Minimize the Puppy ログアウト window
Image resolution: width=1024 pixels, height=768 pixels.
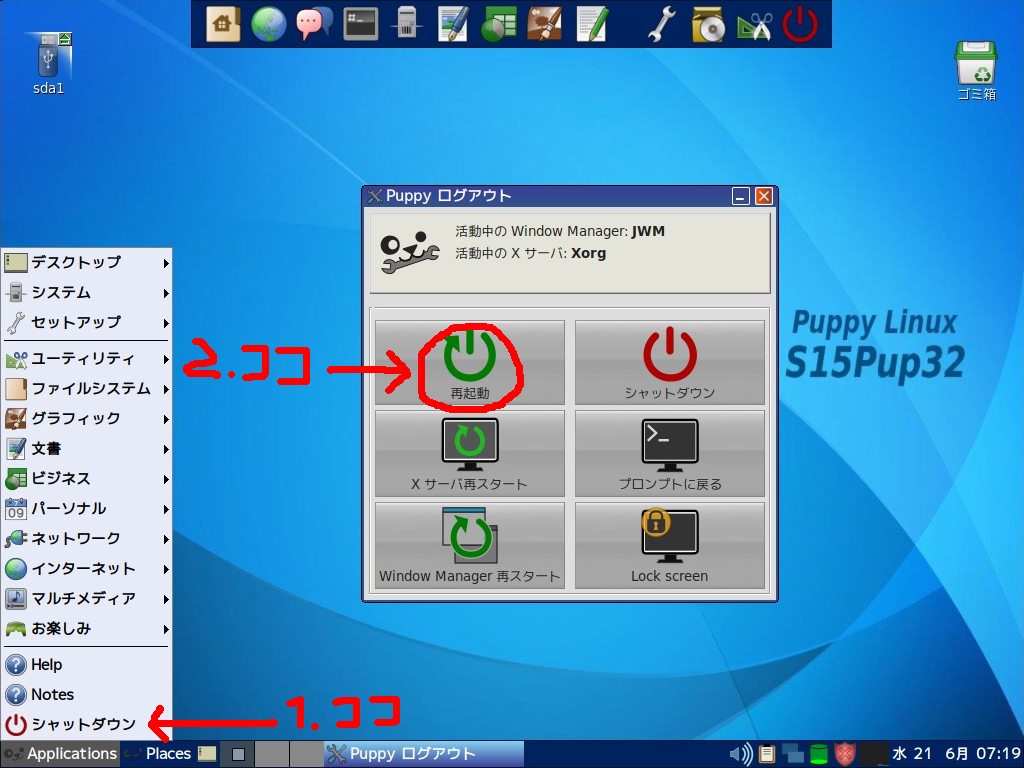[740, 196]
